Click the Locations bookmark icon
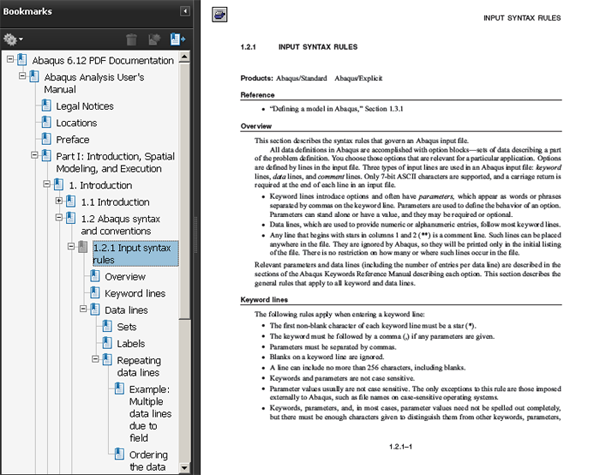 [x=46, y=122]
